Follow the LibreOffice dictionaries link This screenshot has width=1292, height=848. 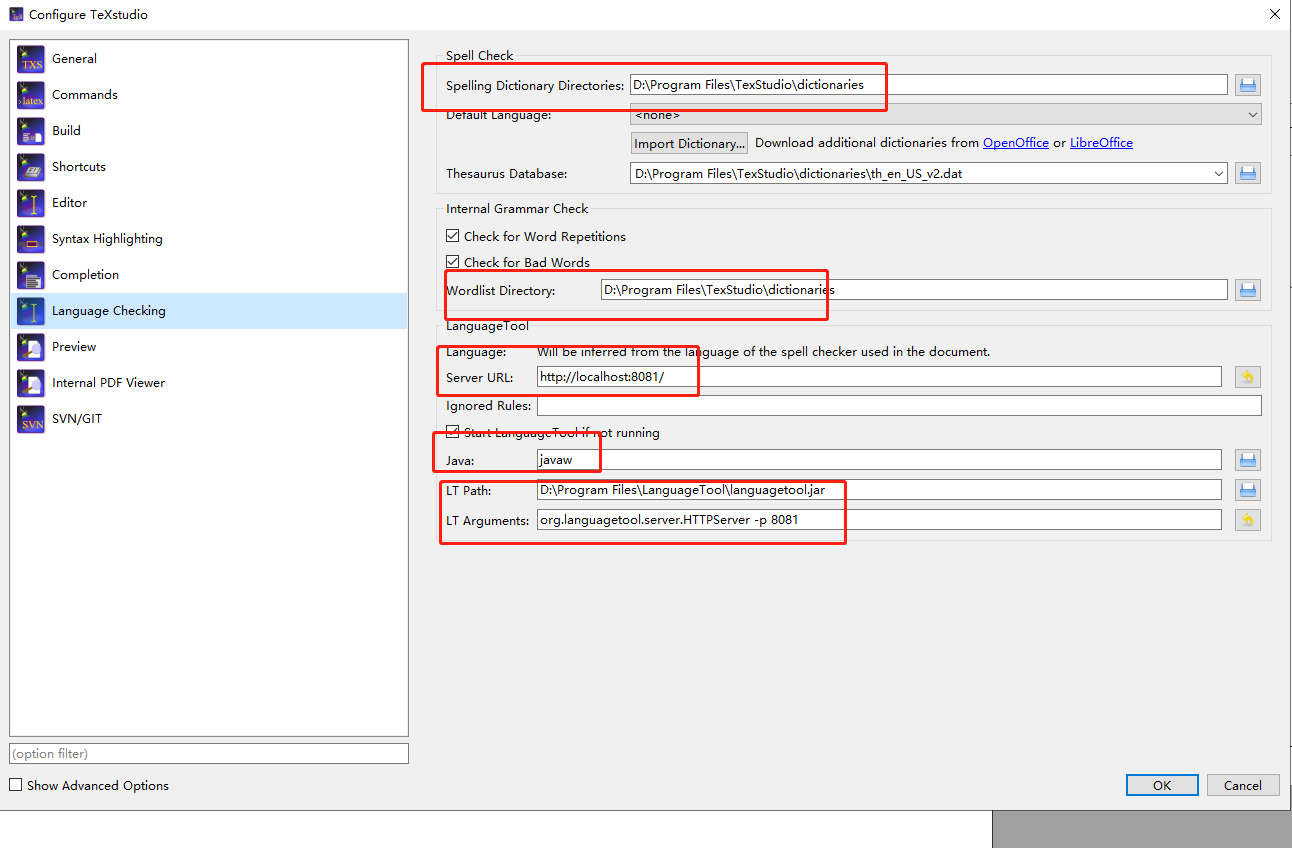click(x=1101, y=143)
